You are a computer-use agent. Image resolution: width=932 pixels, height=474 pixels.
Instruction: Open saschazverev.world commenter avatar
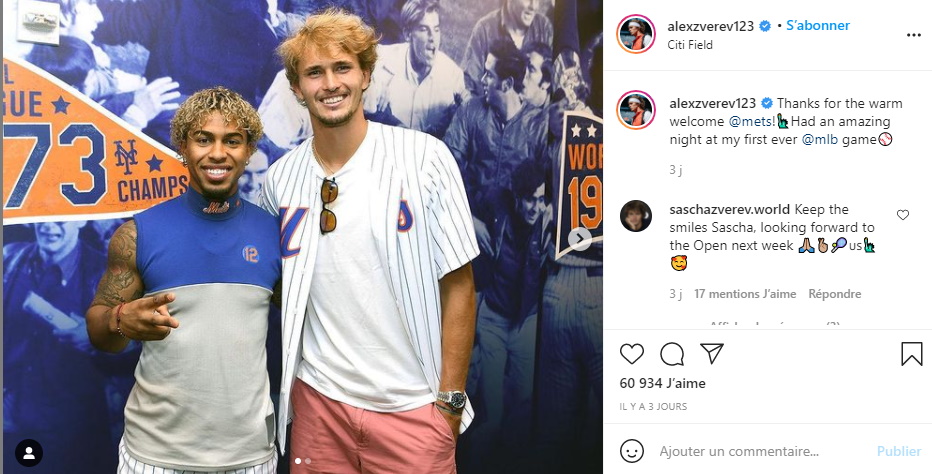click(636, 216)
